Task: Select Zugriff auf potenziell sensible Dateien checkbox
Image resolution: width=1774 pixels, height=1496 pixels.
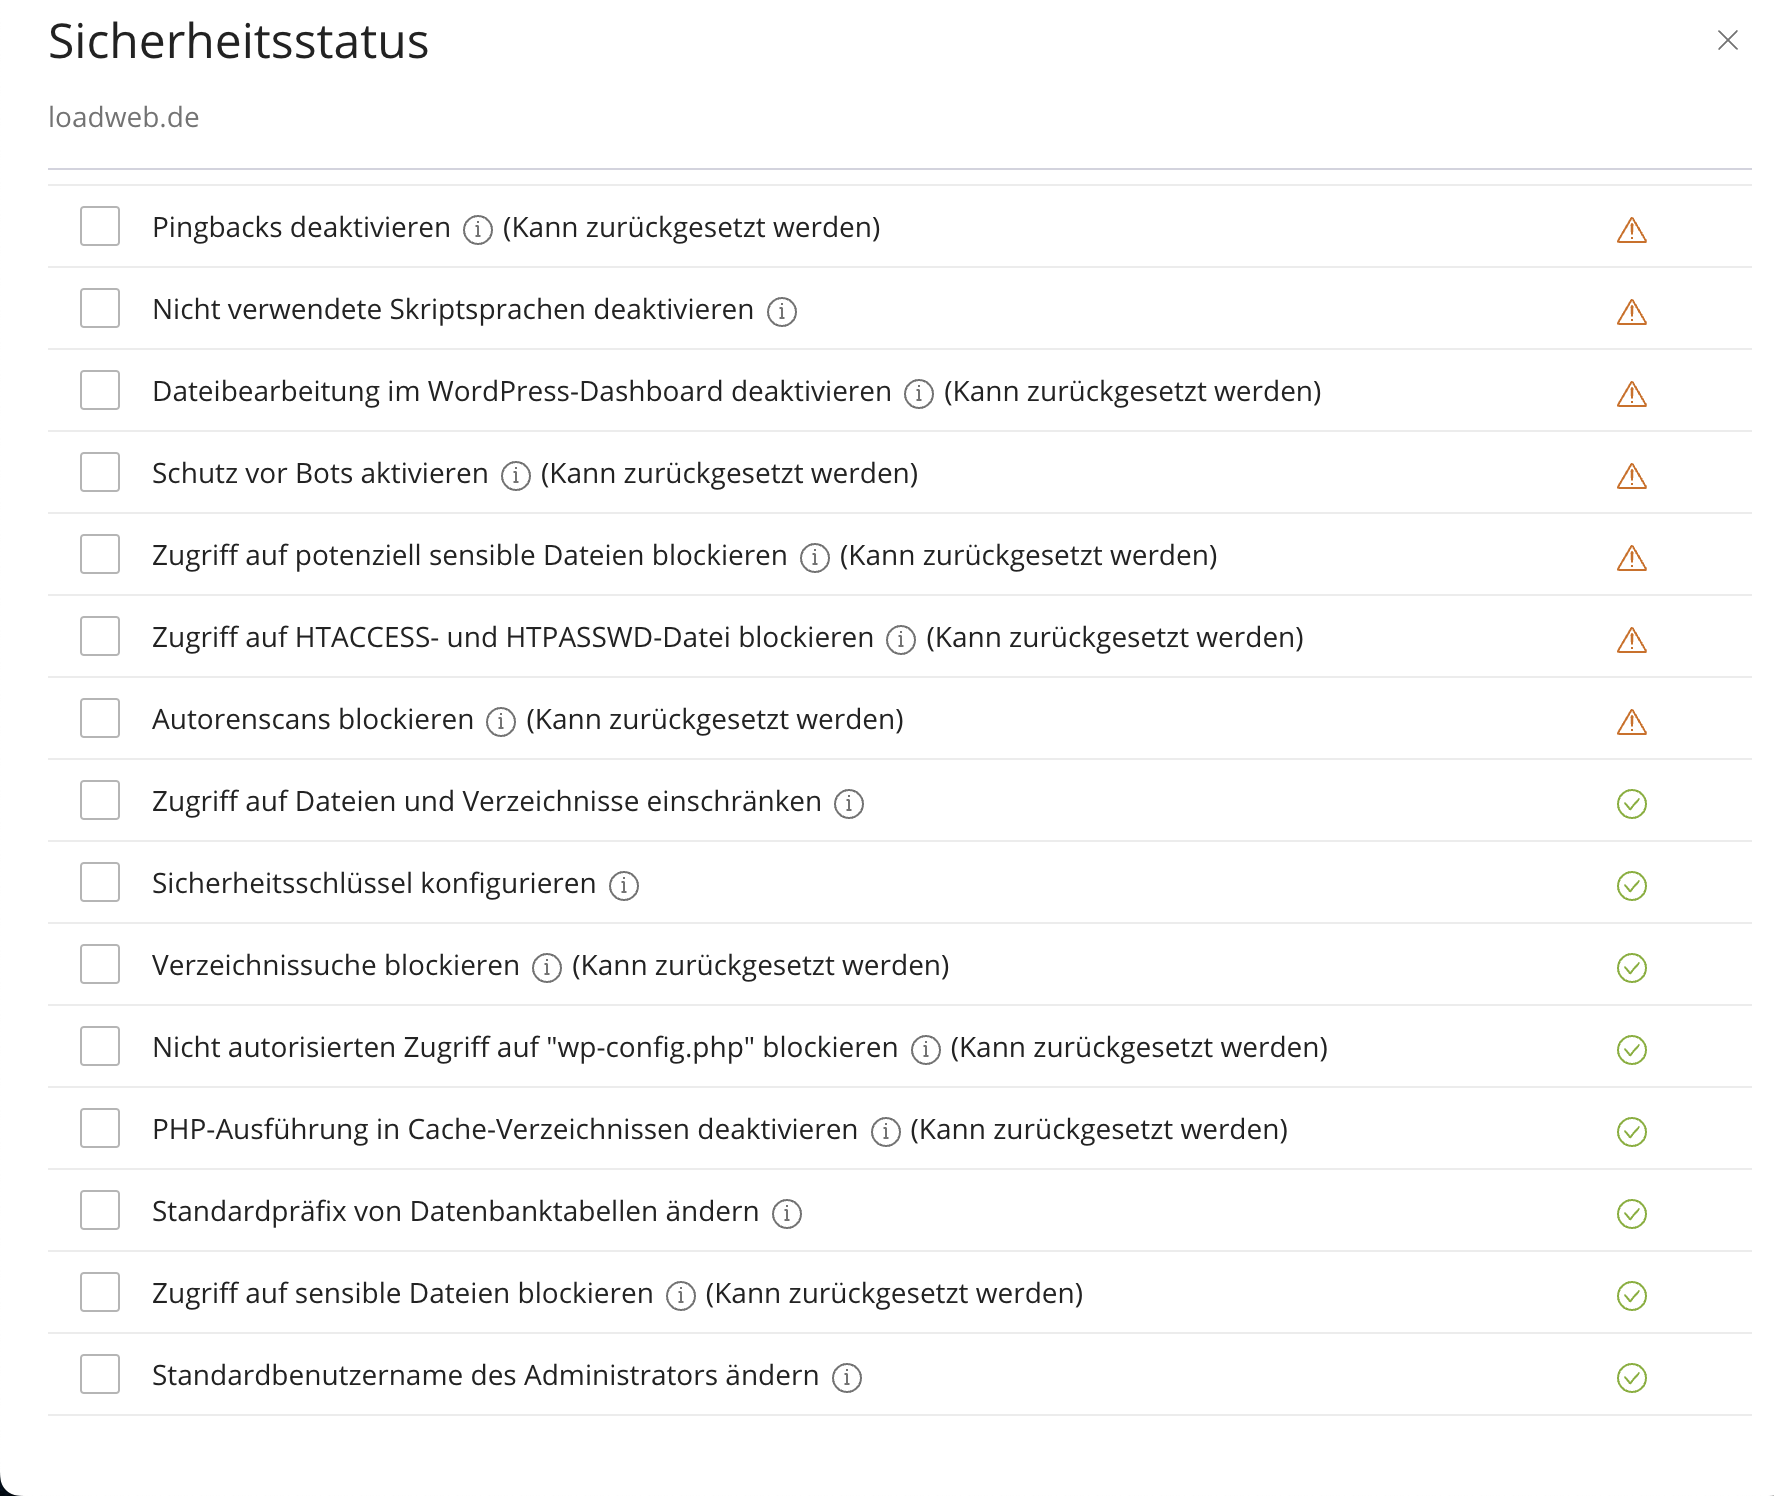Action: click(x=100, y=554)
